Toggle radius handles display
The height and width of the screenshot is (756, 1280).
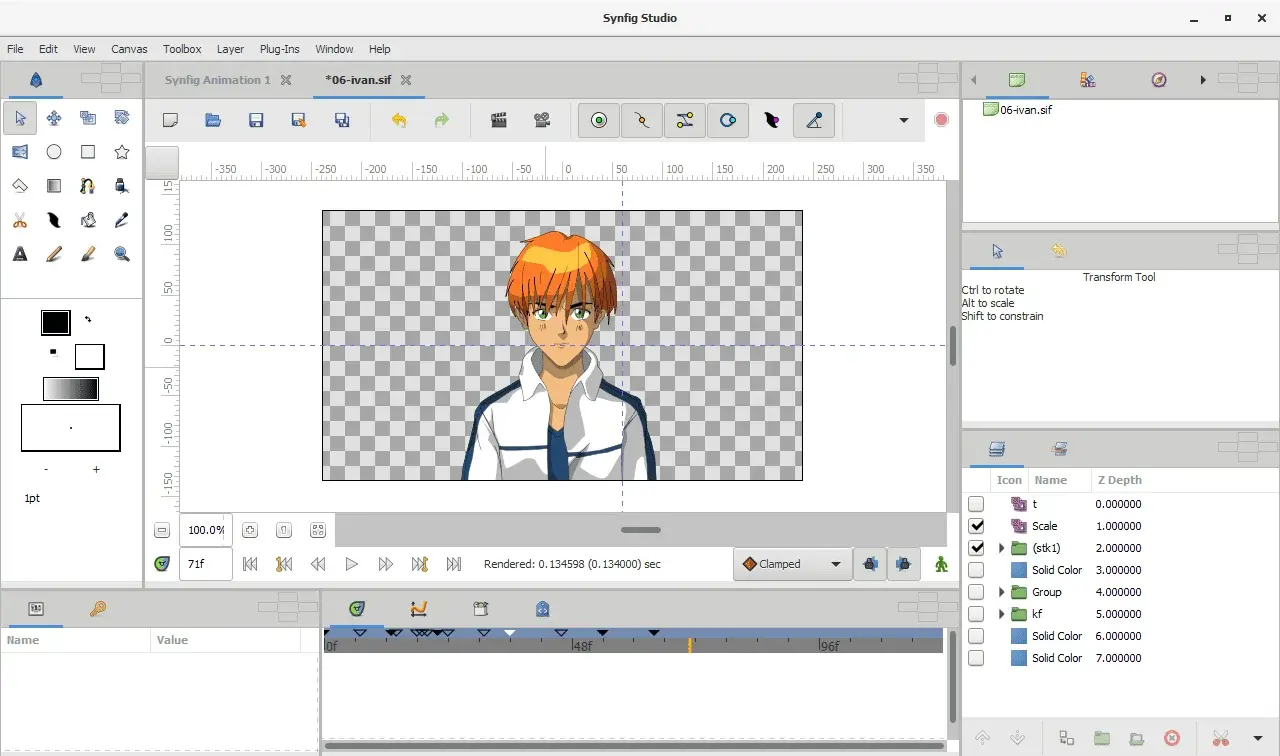[x=728, y=120]
